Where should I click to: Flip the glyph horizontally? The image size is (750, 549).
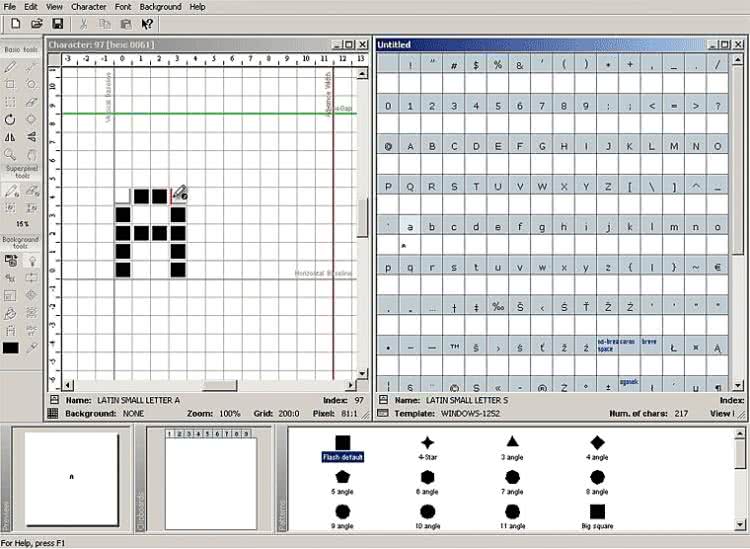10,137
